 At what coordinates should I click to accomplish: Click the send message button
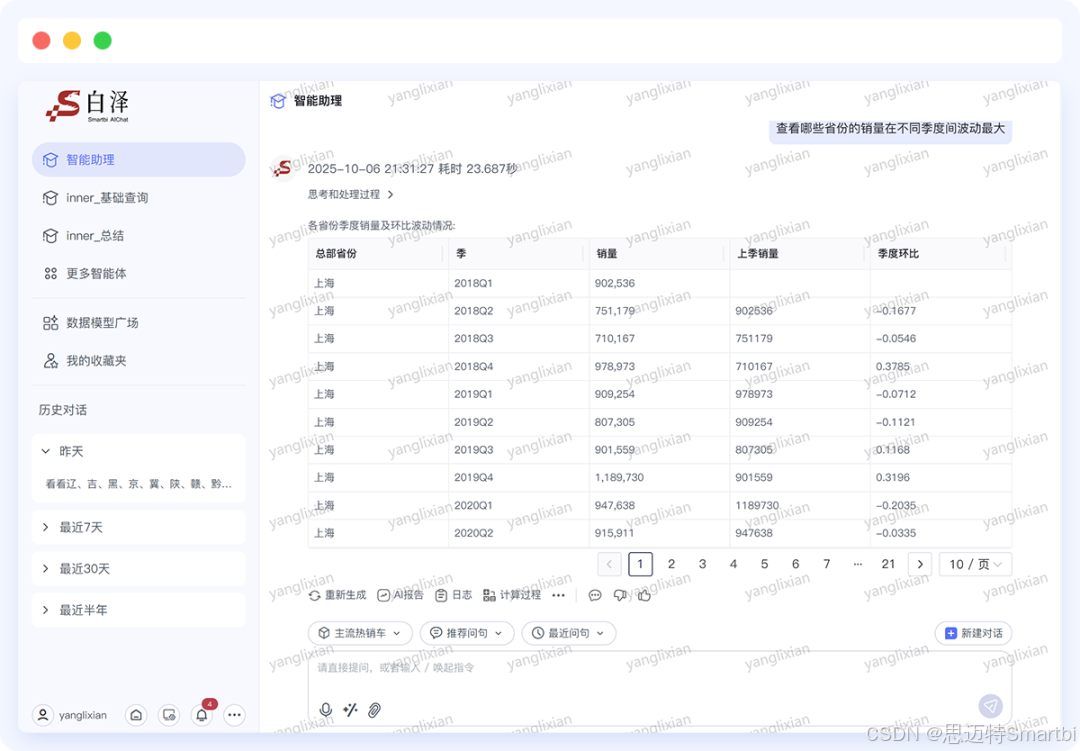click(990, 706)
